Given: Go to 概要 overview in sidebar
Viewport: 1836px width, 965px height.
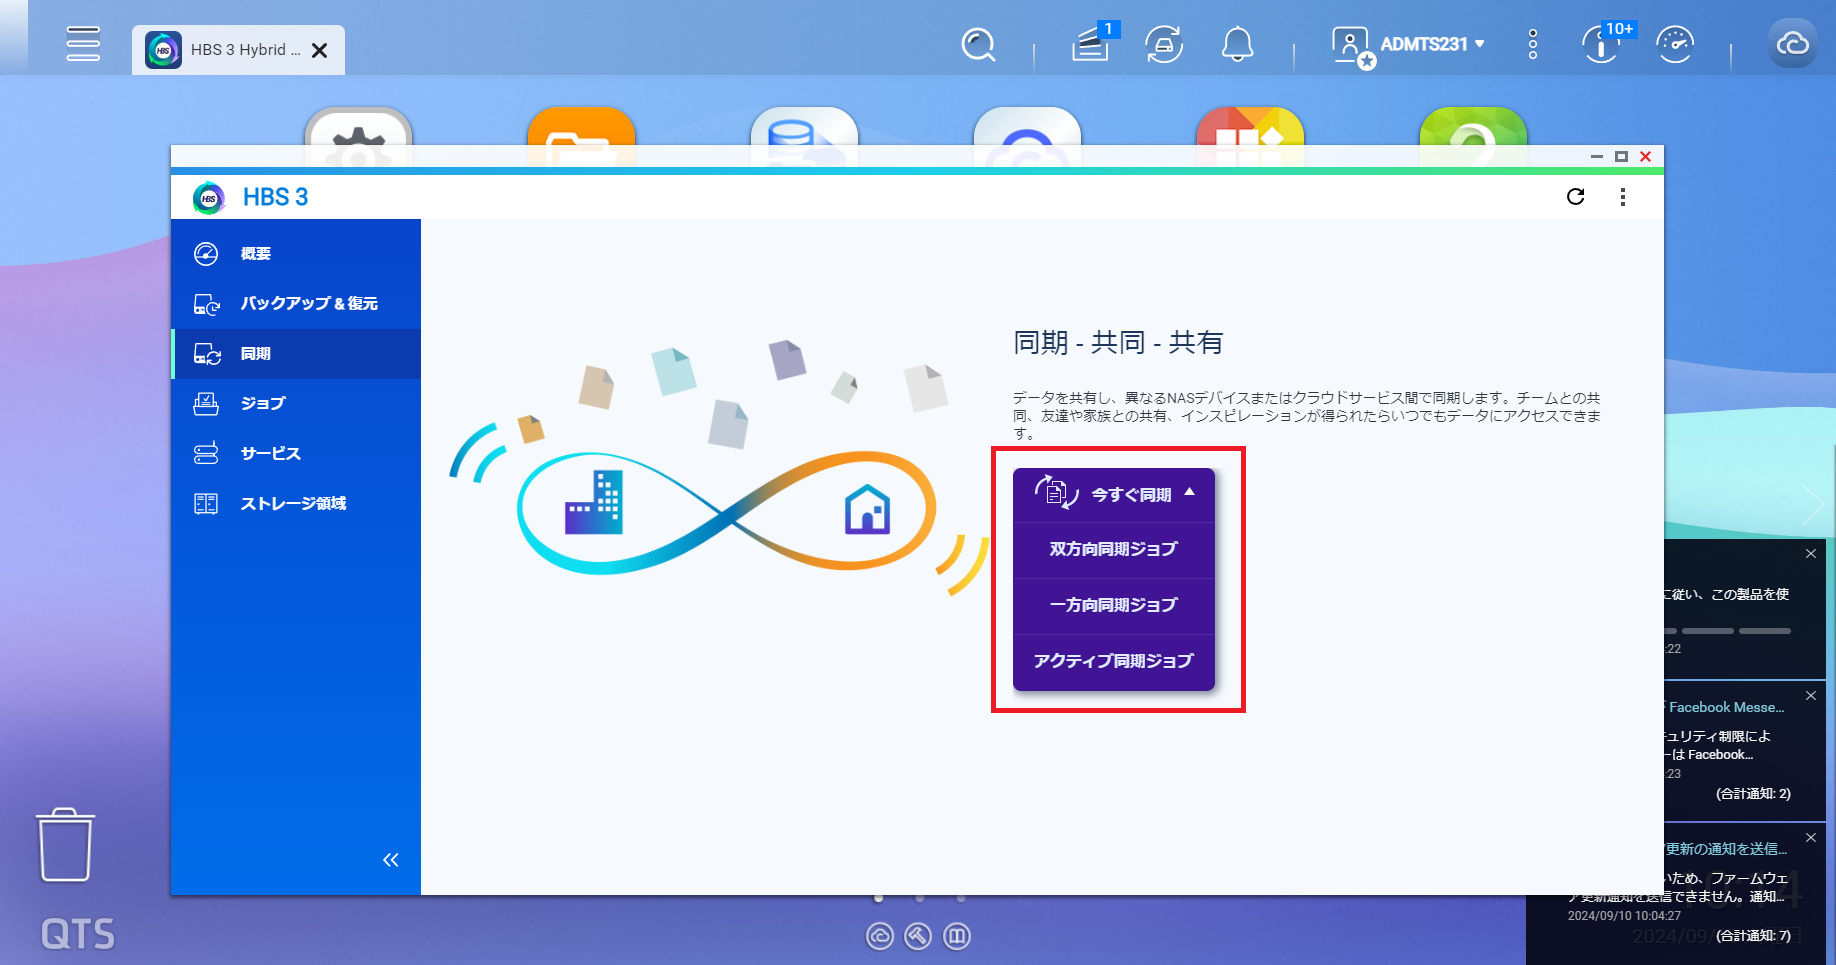Looking at the screenshot, I should 296,254.
